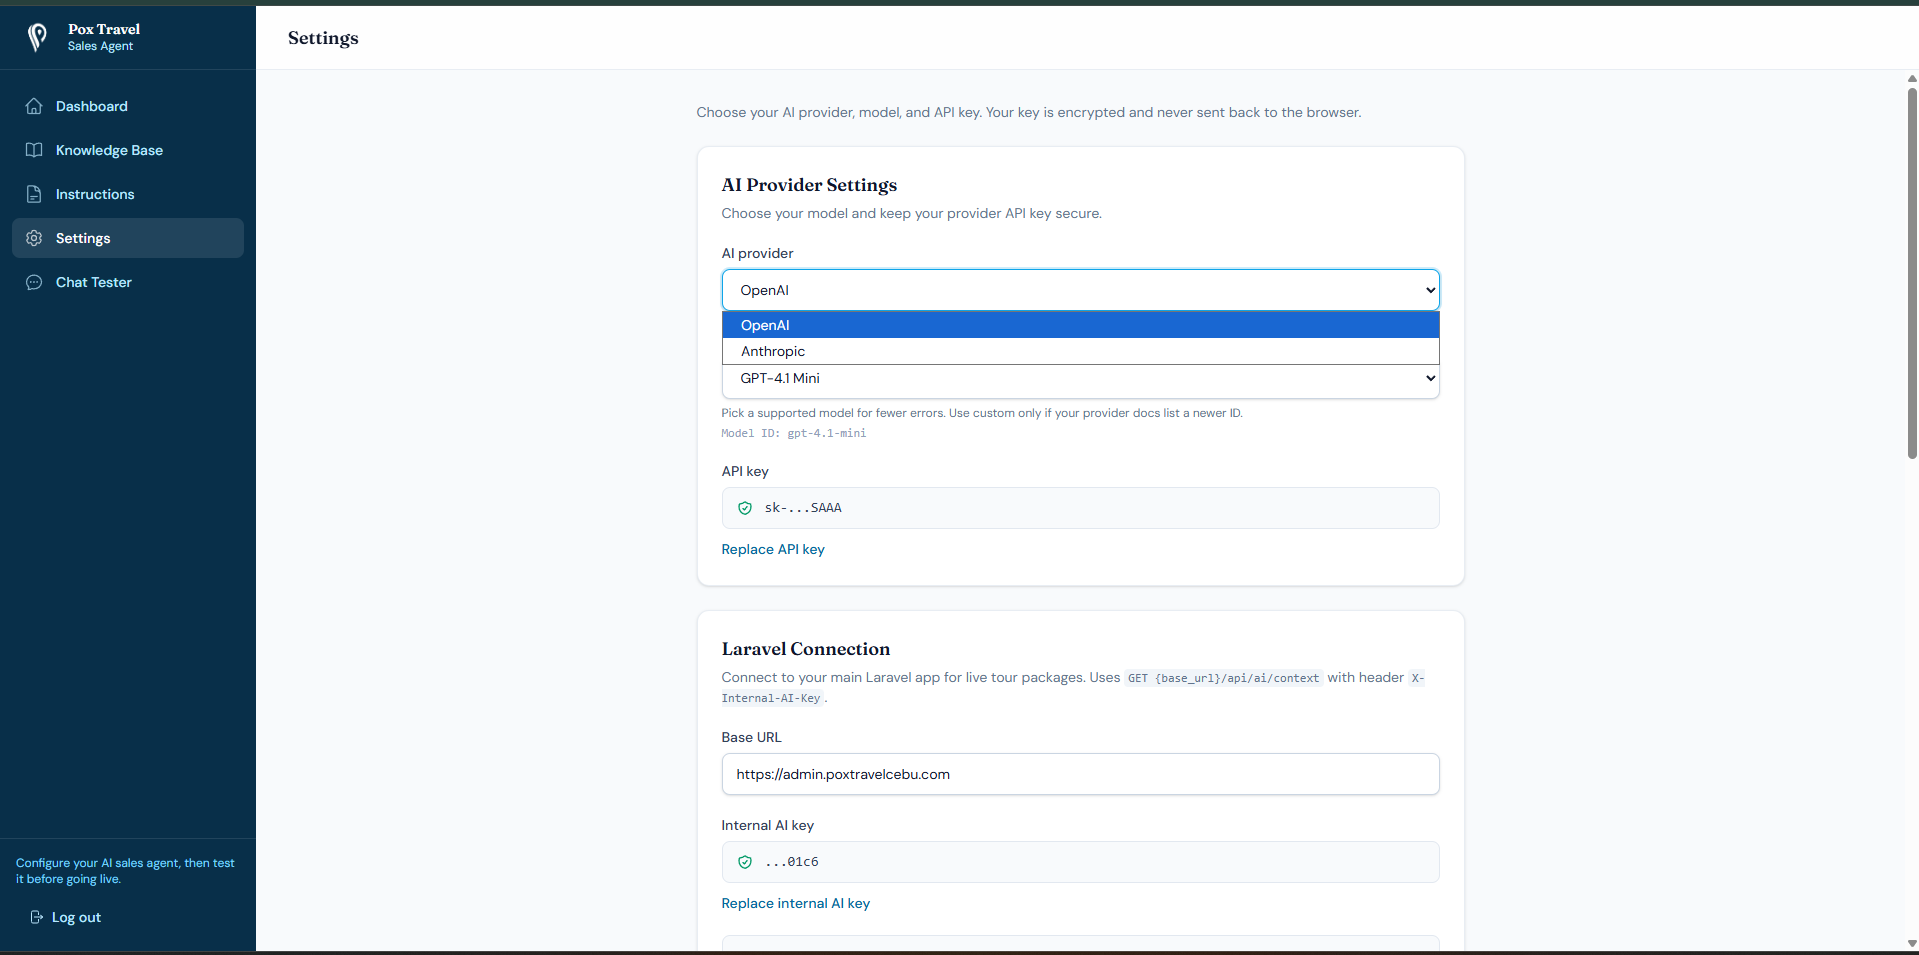
Task: Click the page vertical scrollbar thumb
Action: tap(1912, 273)
